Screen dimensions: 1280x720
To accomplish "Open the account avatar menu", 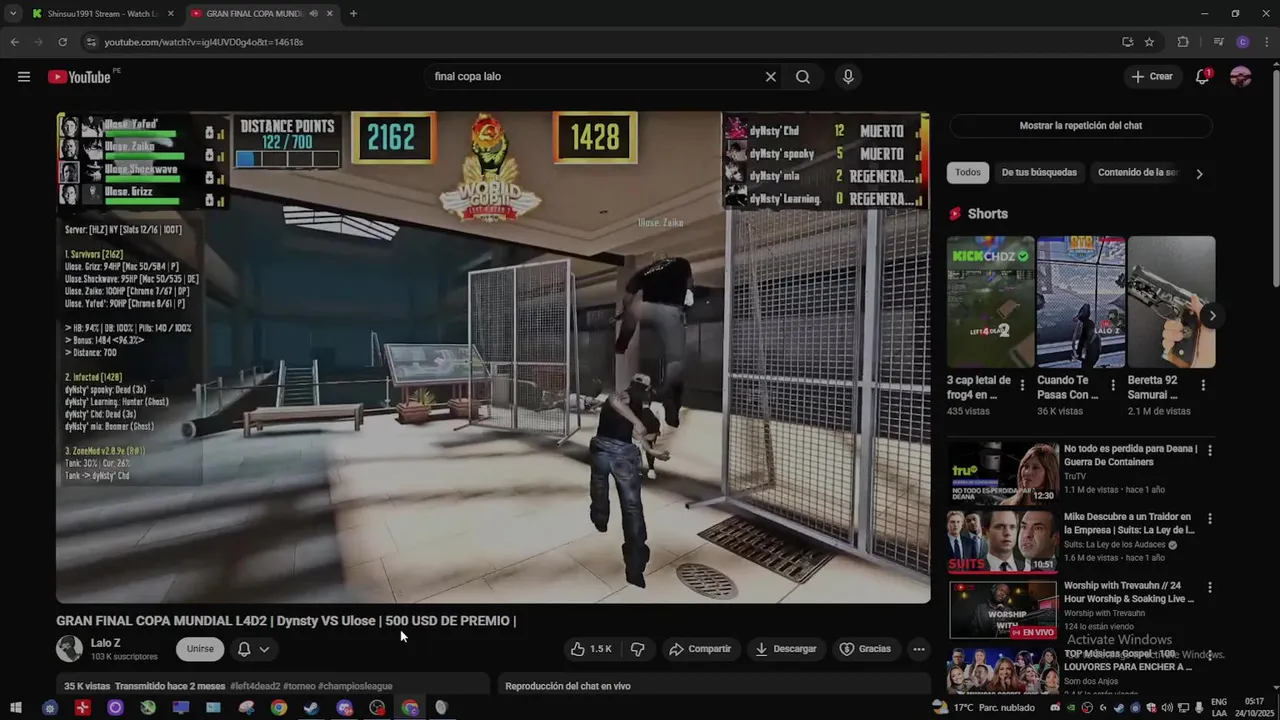I will [x=1241, y=77].
